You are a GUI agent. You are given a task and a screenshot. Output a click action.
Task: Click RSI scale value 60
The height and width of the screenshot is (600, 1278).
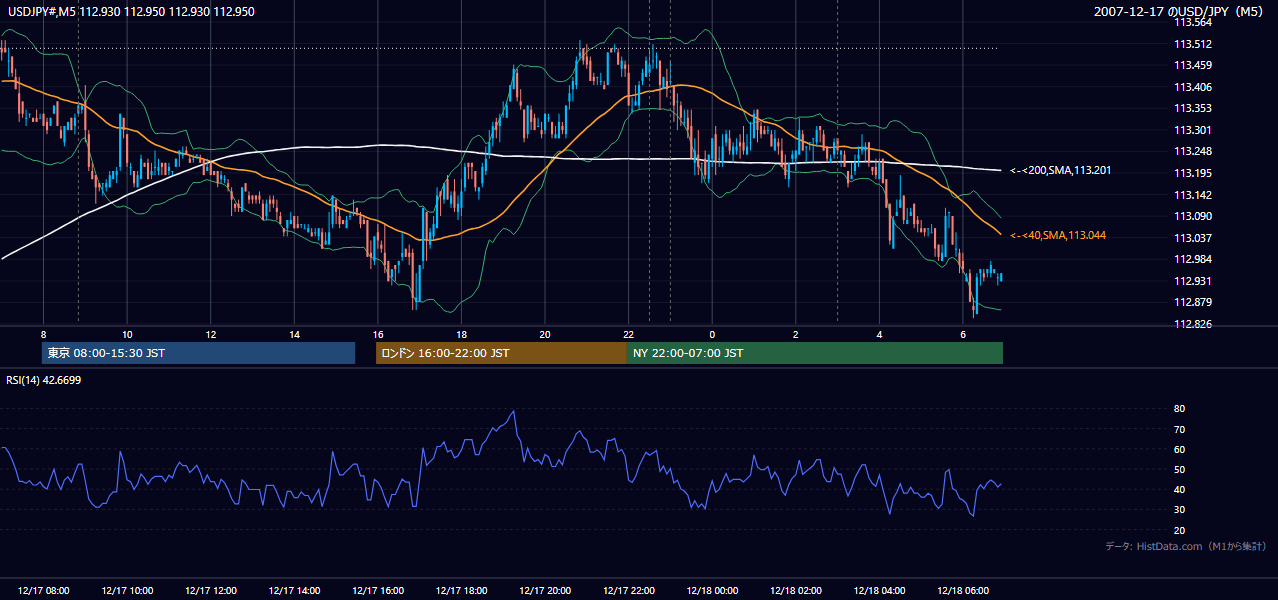[1180, 449]
